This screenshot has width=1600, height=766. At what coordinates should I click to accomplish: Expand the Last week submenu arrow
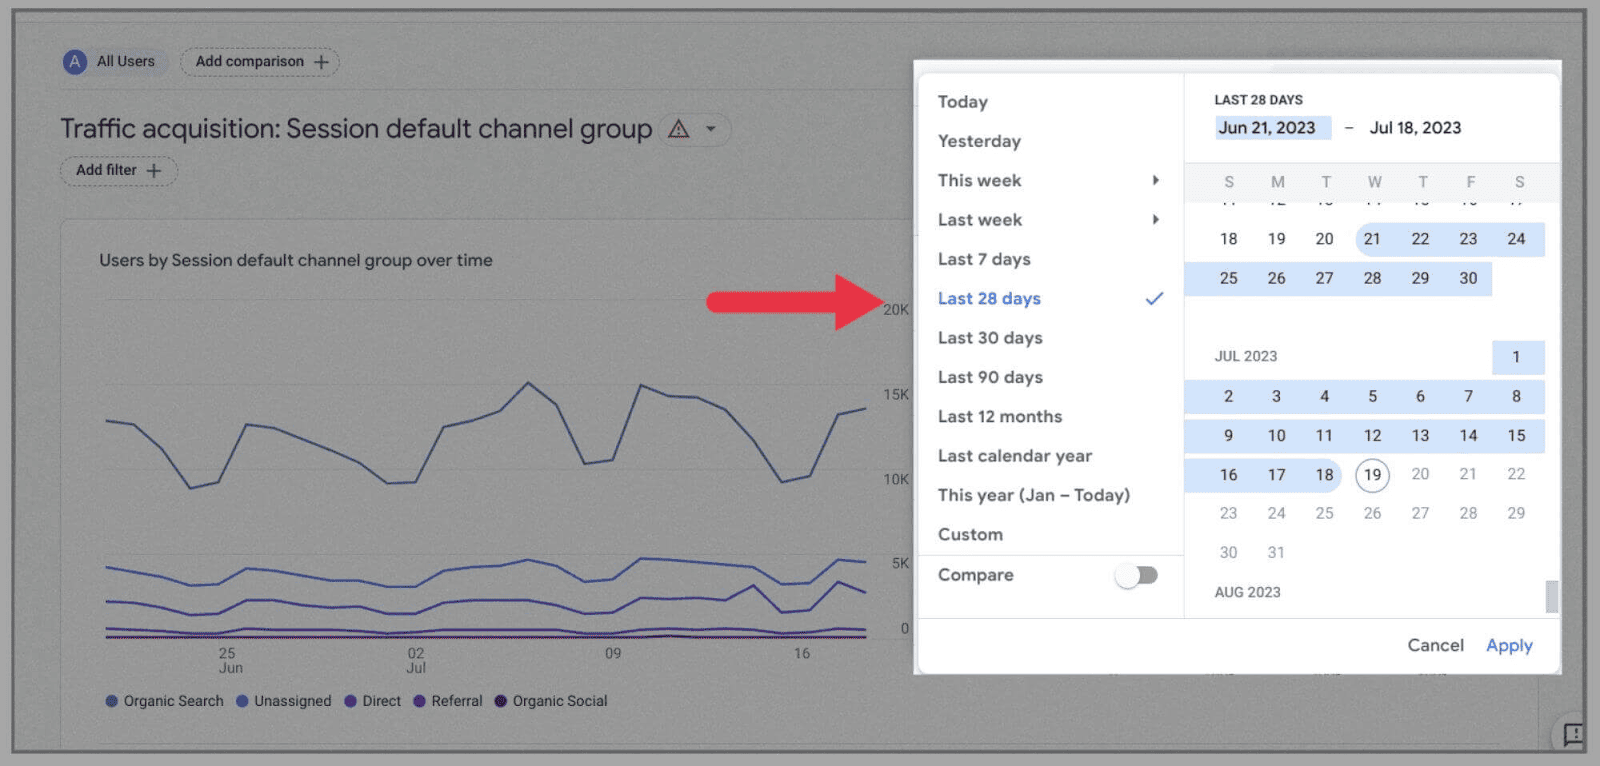click(1155, 220)
